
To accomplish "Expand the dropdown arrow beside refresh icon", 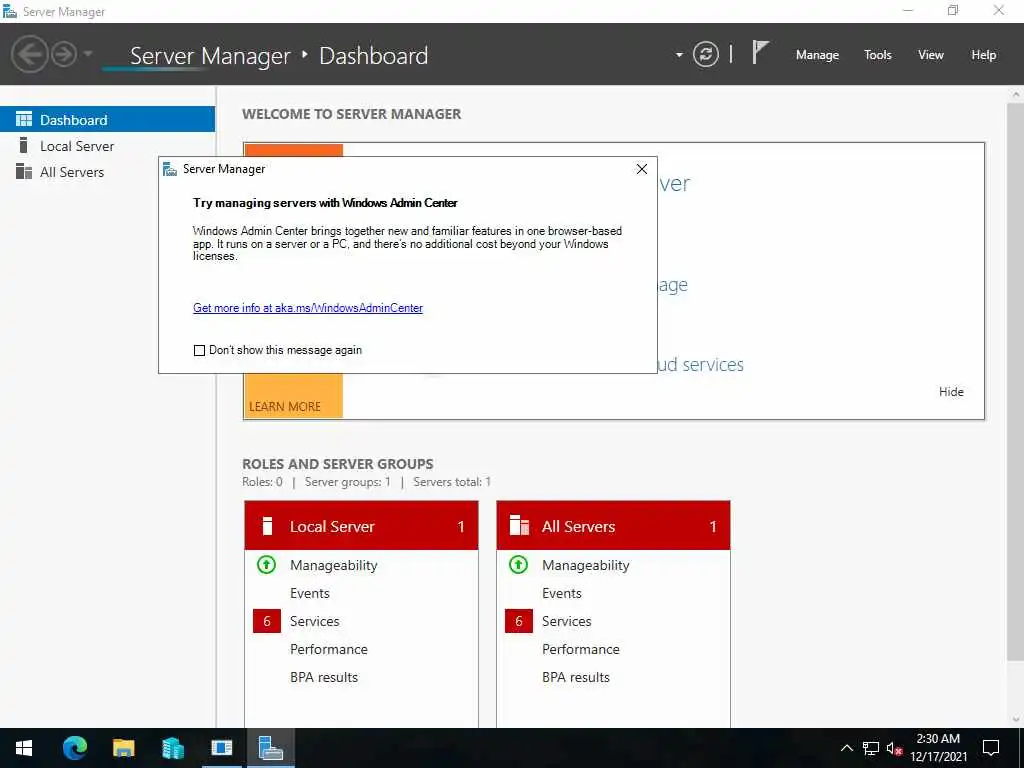I will 679,55.
